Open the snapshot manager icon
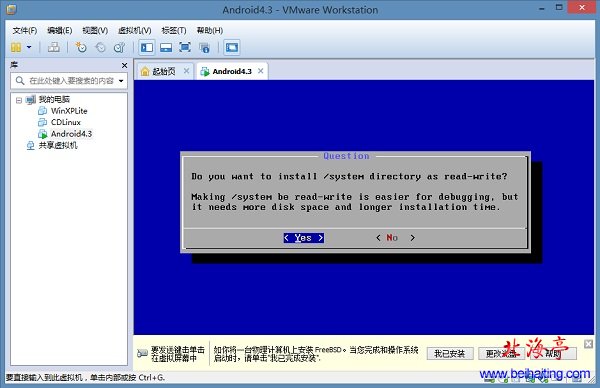 tap(119, 47)
